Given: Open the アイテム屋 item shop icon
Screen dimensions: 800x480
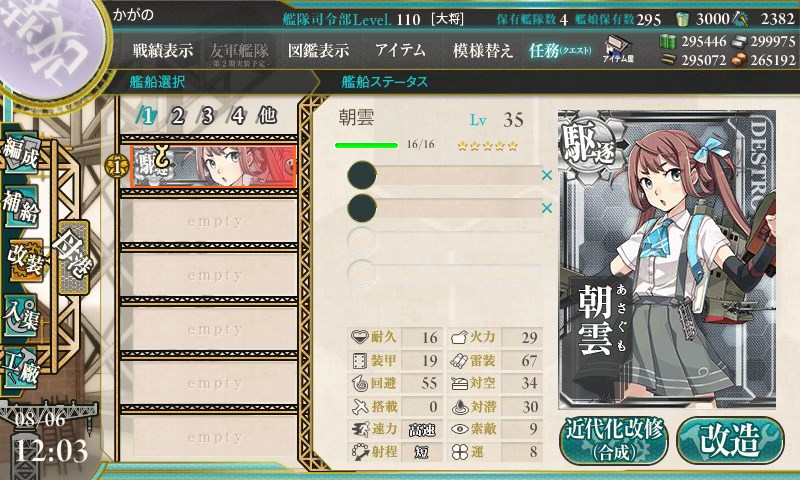Looking at the screenshot, I should pos(618,49).
